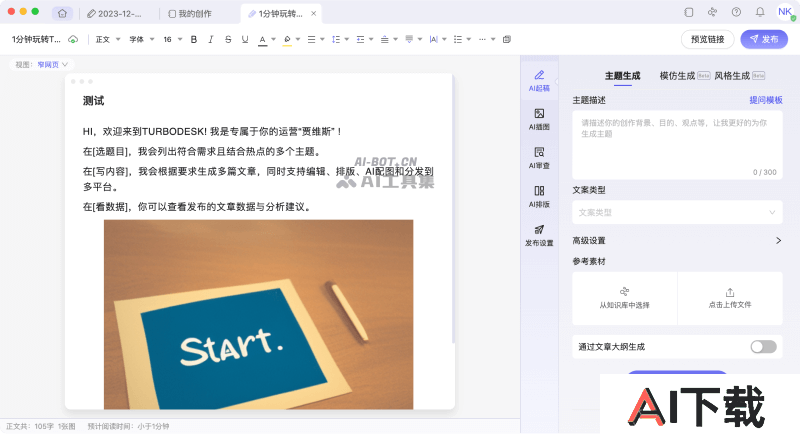Open the NK user avatar menu
Image resolution: width=800 pixels, height=434 pixels.
coord(785,12)
